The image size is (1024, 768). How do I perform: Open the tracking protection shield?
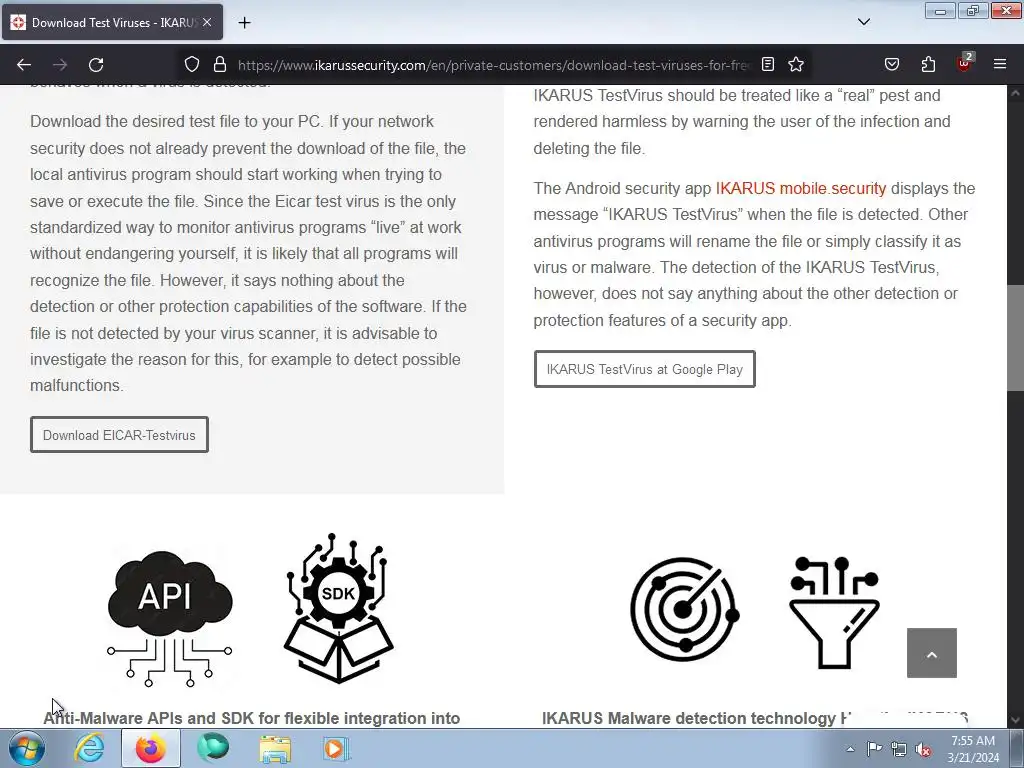191,64
